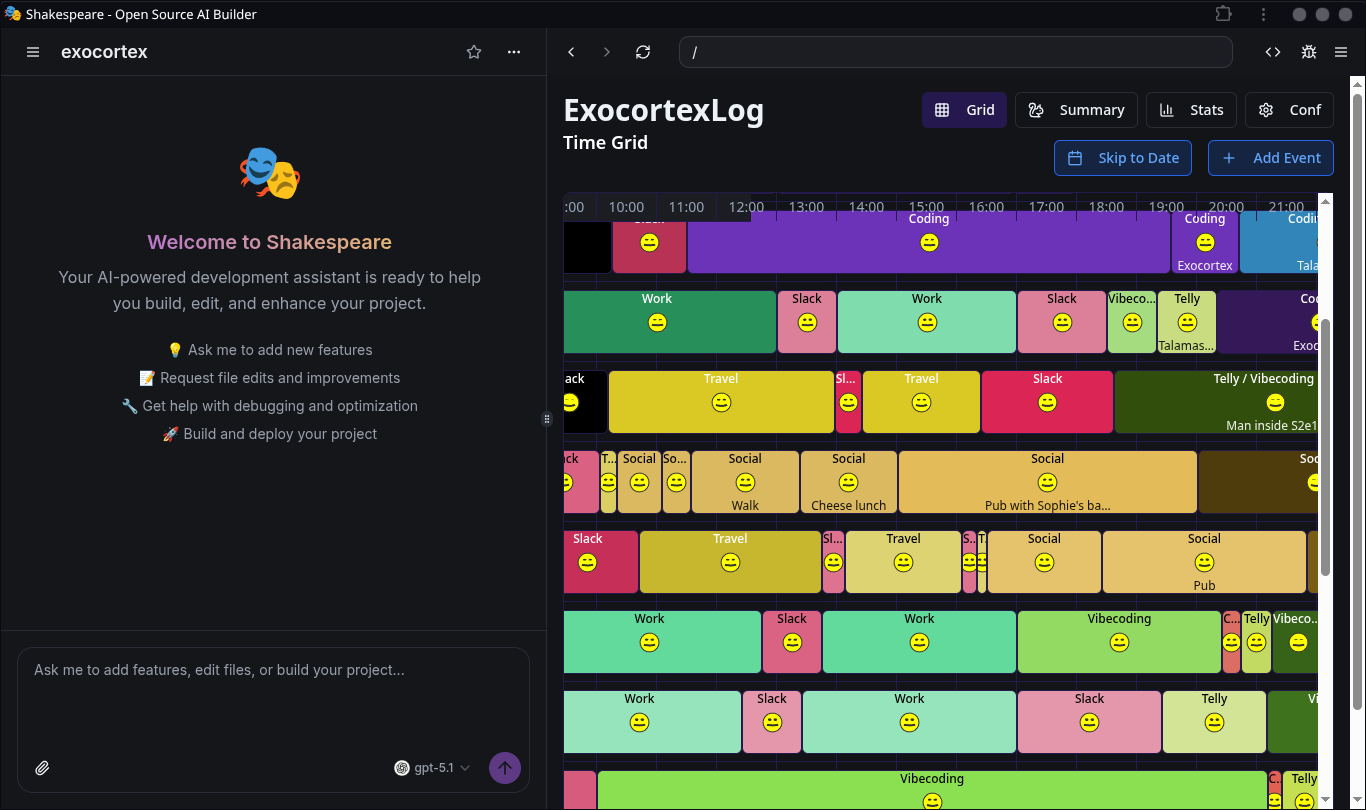The height and width of the screenshot is (810, 1366).
Task: Attach a file with the paperclip icon
Action: (x=43, y=768)
